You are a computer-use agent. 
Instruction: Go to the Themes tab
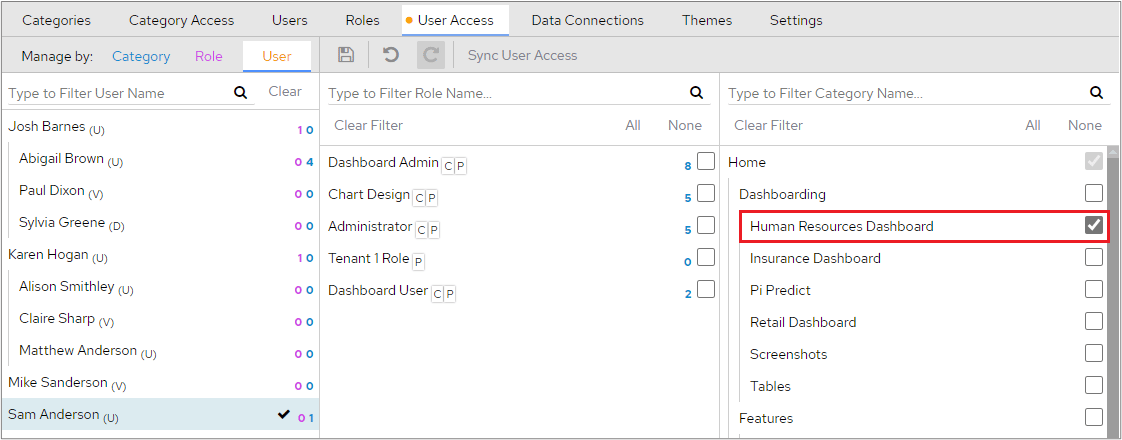click(x=707, y=20)
